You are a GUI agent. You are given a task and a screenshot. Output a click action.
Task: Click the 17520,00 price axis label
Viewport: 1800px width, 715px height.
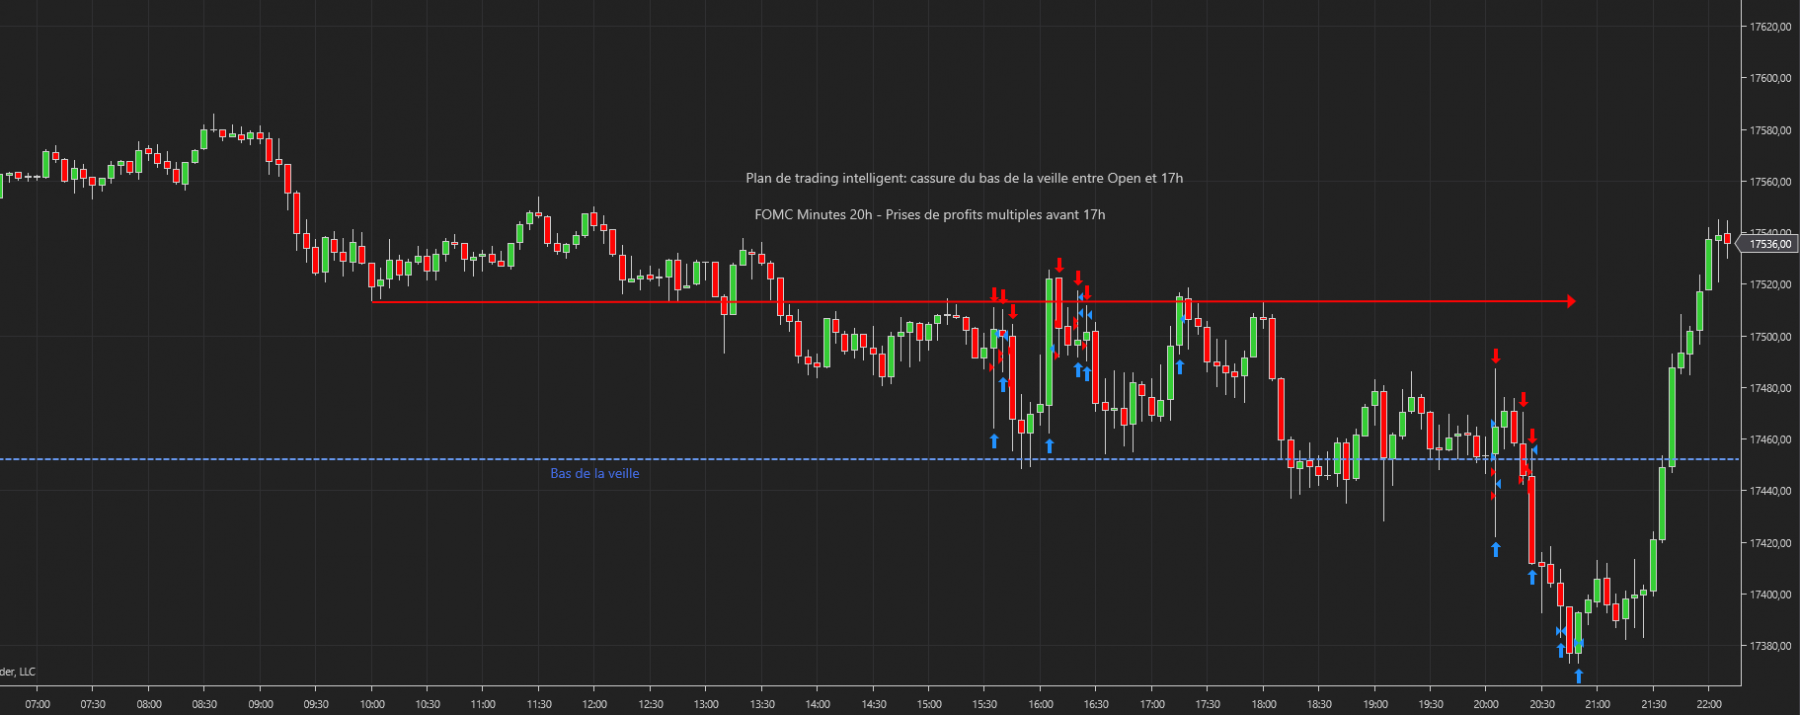coord(1770,285)
